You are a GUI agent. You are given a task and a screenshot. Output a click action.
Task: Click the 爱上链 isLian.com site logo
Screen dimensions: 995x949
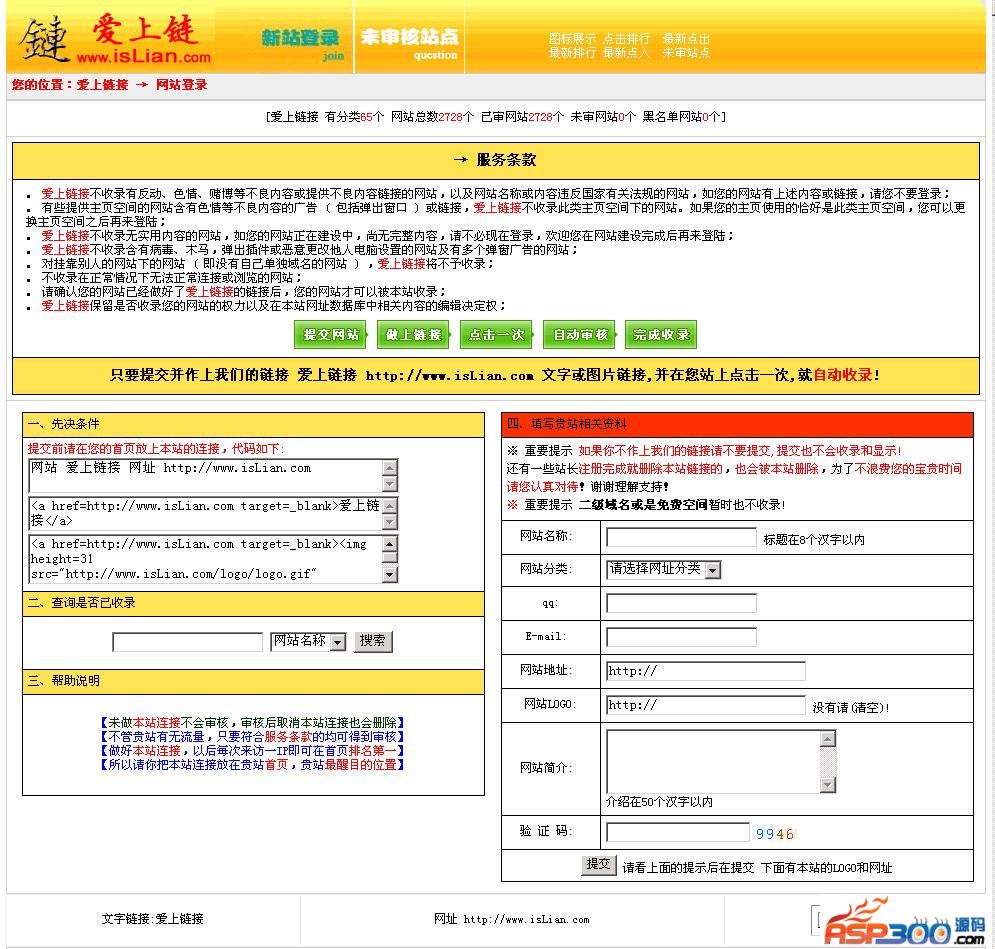[115, 38]
